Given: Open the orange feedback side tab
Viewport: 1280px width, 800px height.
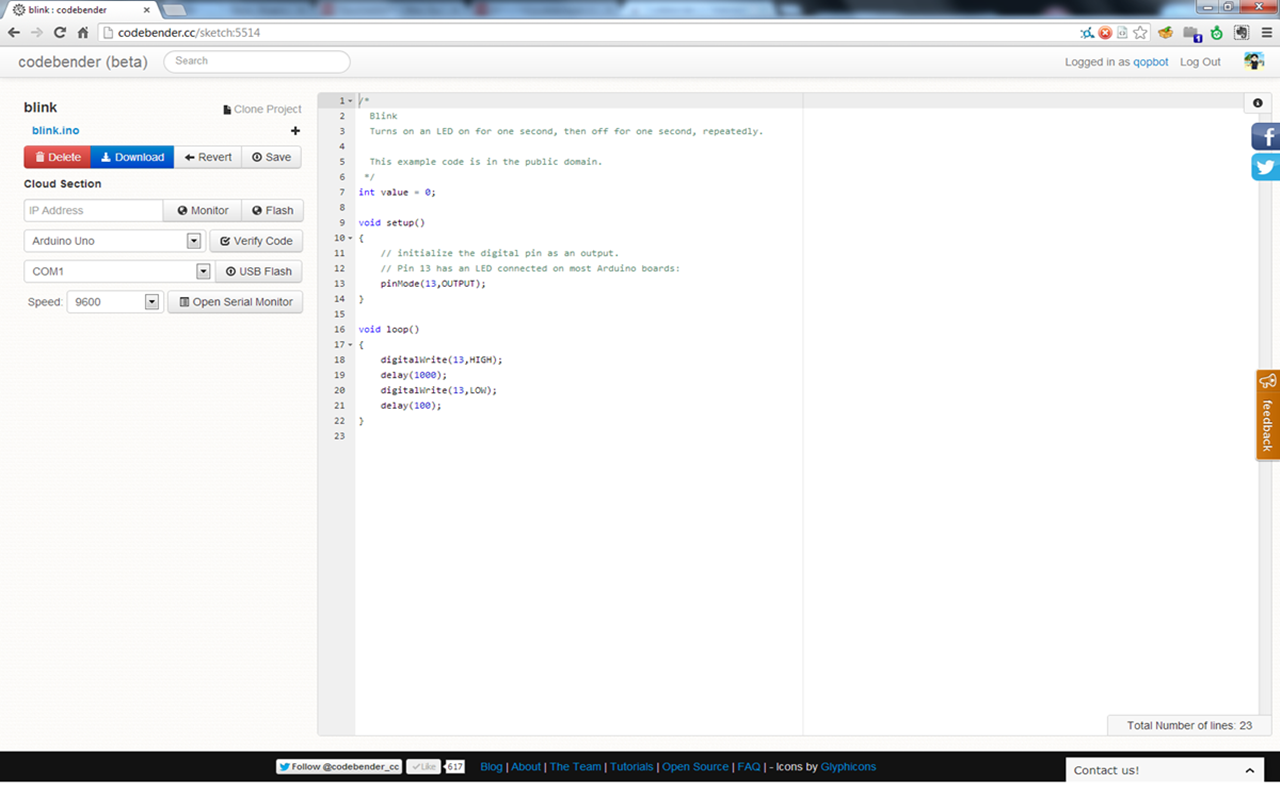Looking at the screenshot, I should click(1268, 415).
